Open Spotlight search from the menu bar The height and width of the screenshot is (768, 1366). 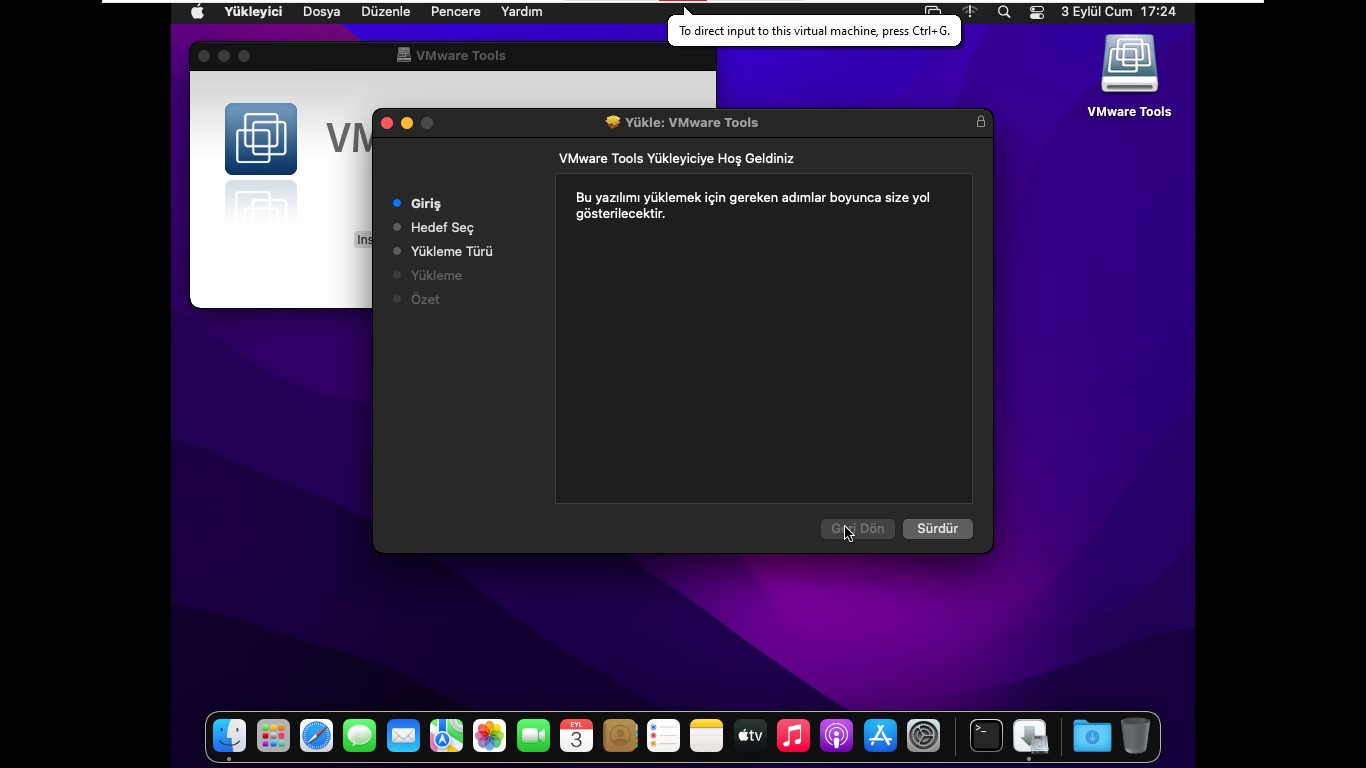[1004, 12]
